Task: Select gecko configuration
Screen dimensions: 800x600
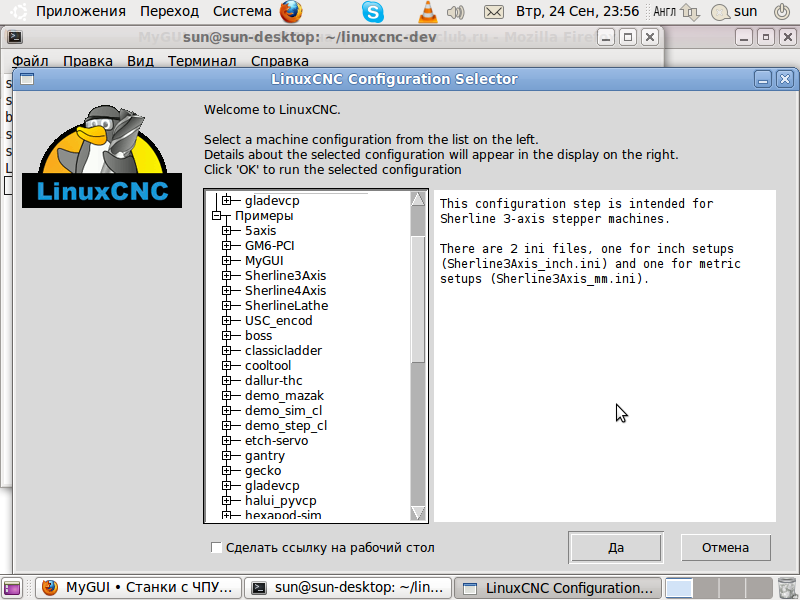Action: [263, 471]
